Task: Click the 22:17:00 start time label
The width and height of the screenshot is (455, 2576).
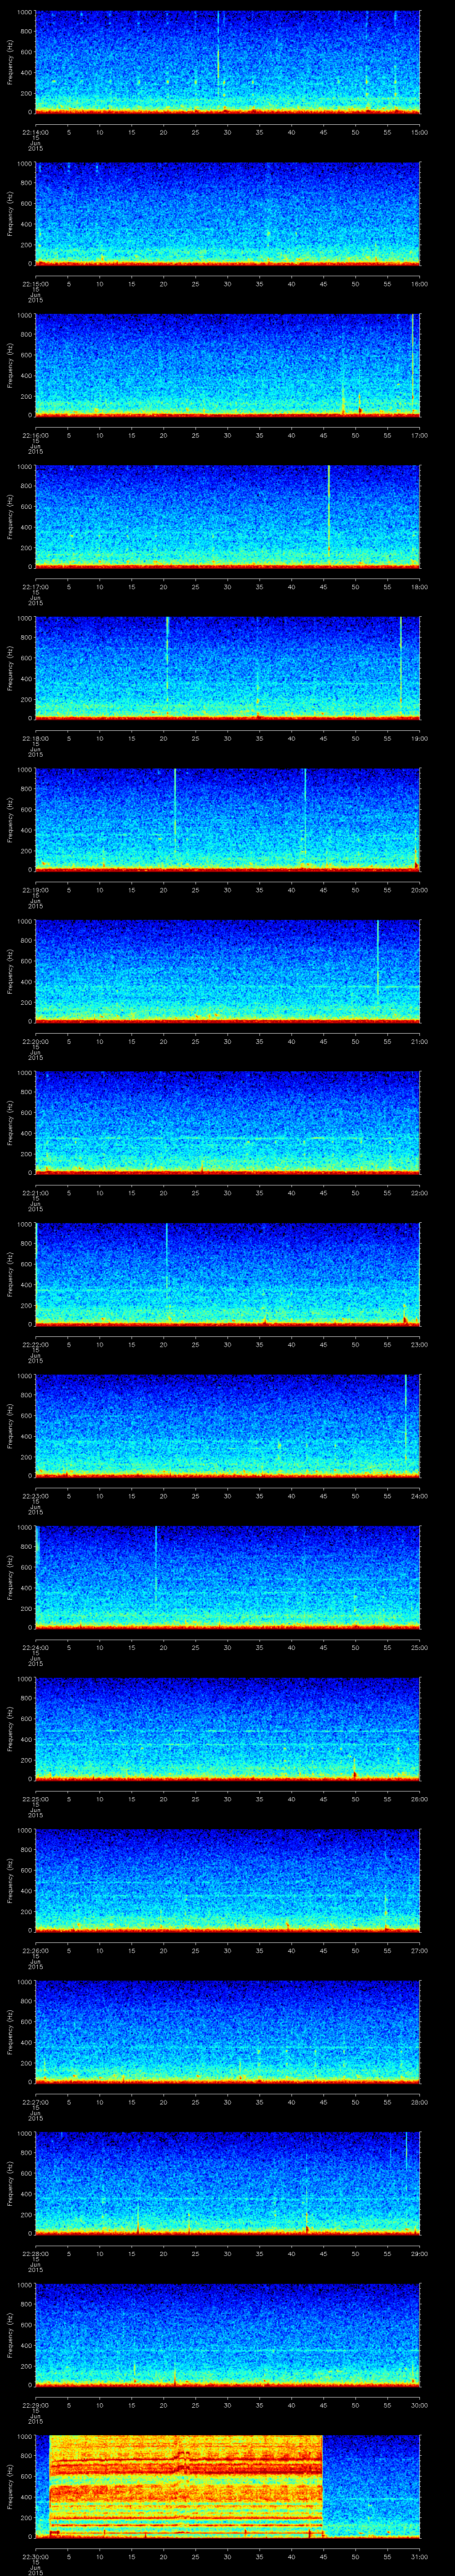Action: [x=35, y=586]
